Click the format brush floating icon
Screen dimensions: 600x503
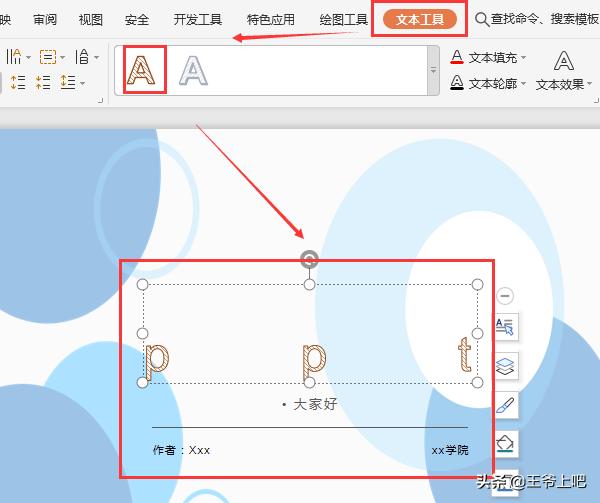tap(505, 405)
